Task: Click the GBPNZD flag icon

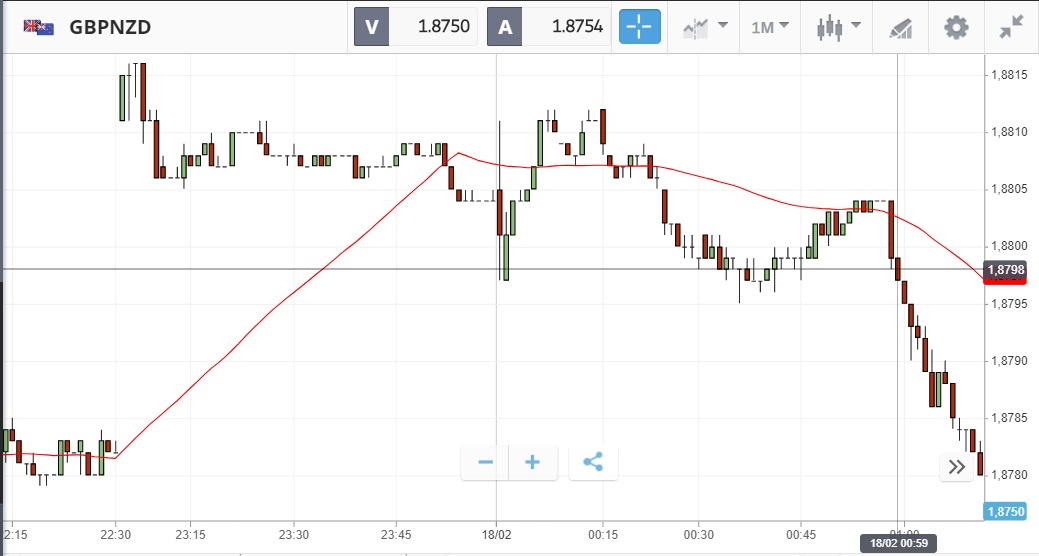Action: pyautogui.click(x=39, y=27)
